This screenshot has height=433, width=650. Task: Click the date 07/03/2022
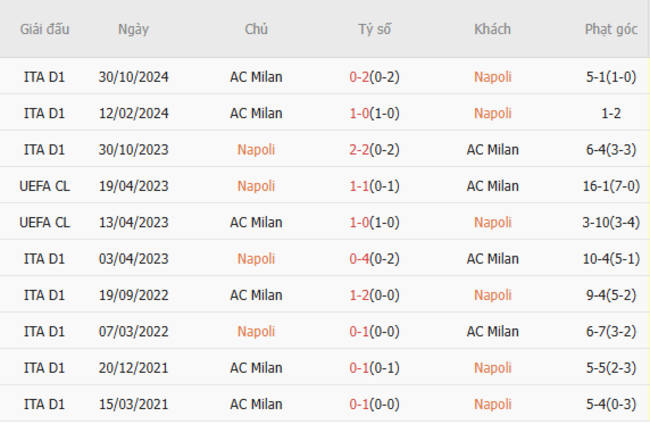click(x=133, y=331)
